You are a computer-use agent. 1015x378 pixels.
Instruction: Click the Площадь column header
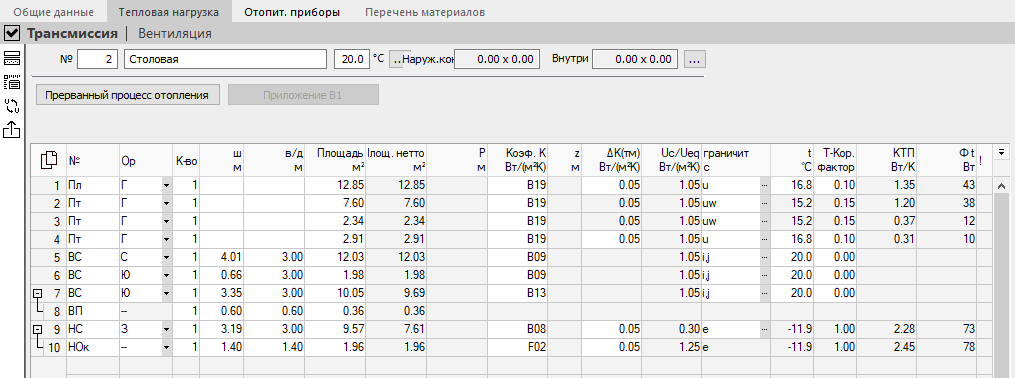pos(335,160)
